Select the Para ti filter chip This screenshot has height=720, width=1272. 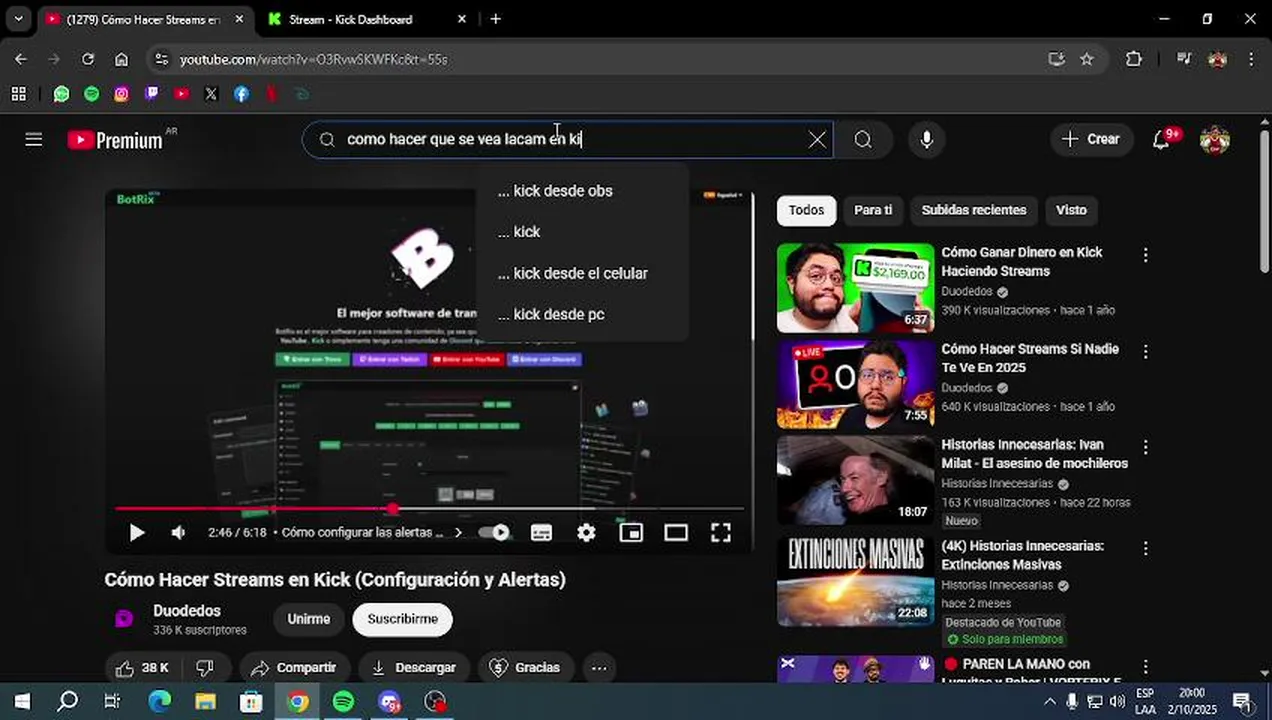click(x=873, y=210)
